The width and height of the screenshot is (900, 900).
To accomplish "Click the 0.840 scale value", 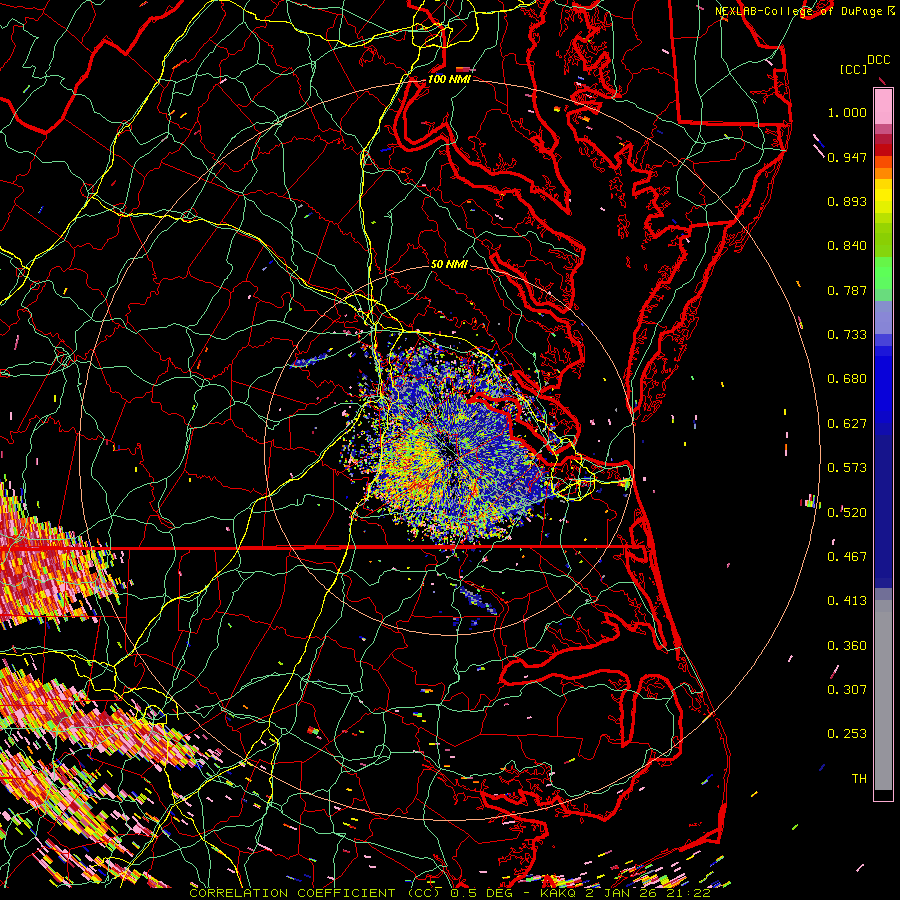I will tap(847, 246).
